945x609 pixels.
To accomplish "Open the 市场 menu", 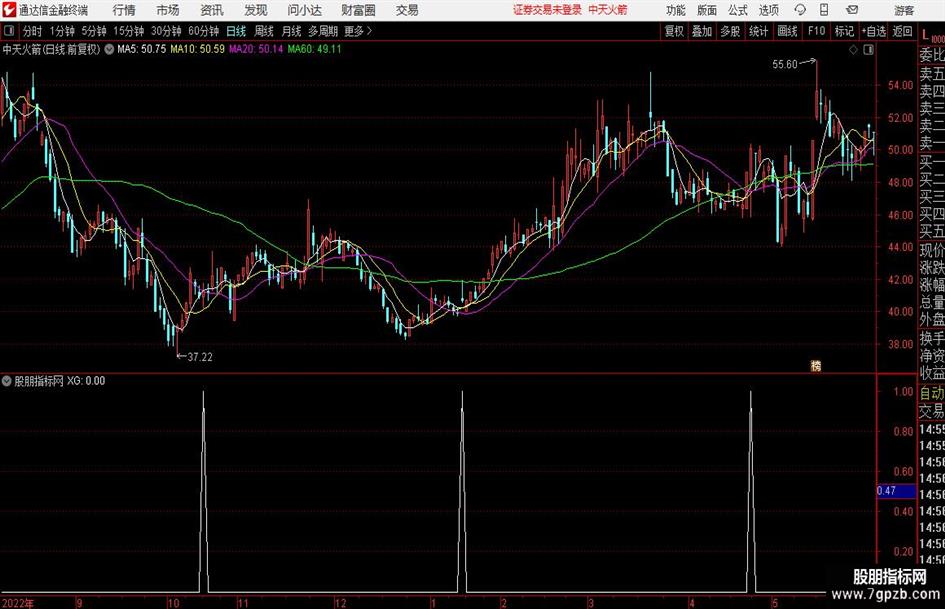I will (x=168, y=10).
